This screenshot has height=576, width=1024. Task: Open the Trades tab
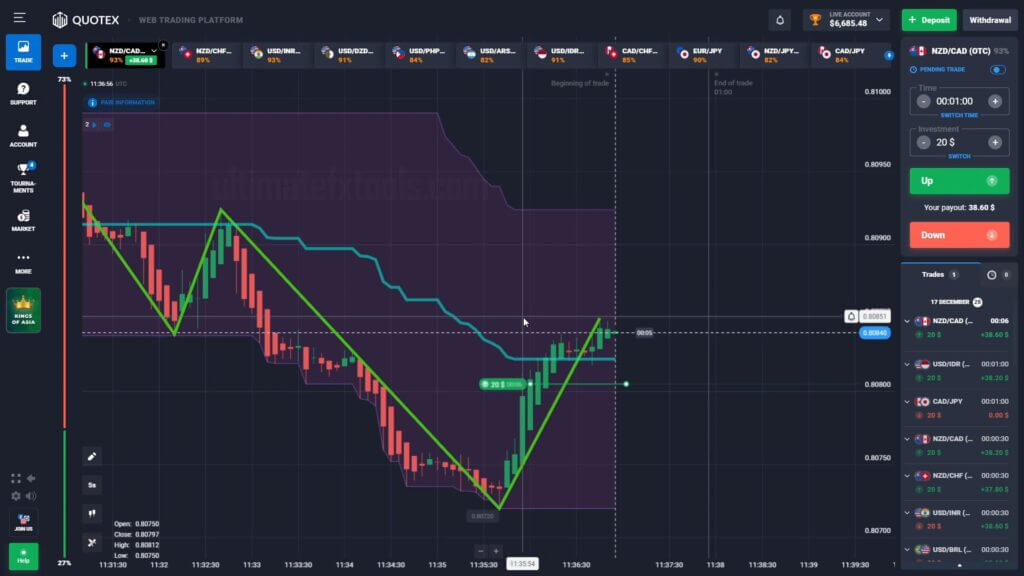click(939, 275)
